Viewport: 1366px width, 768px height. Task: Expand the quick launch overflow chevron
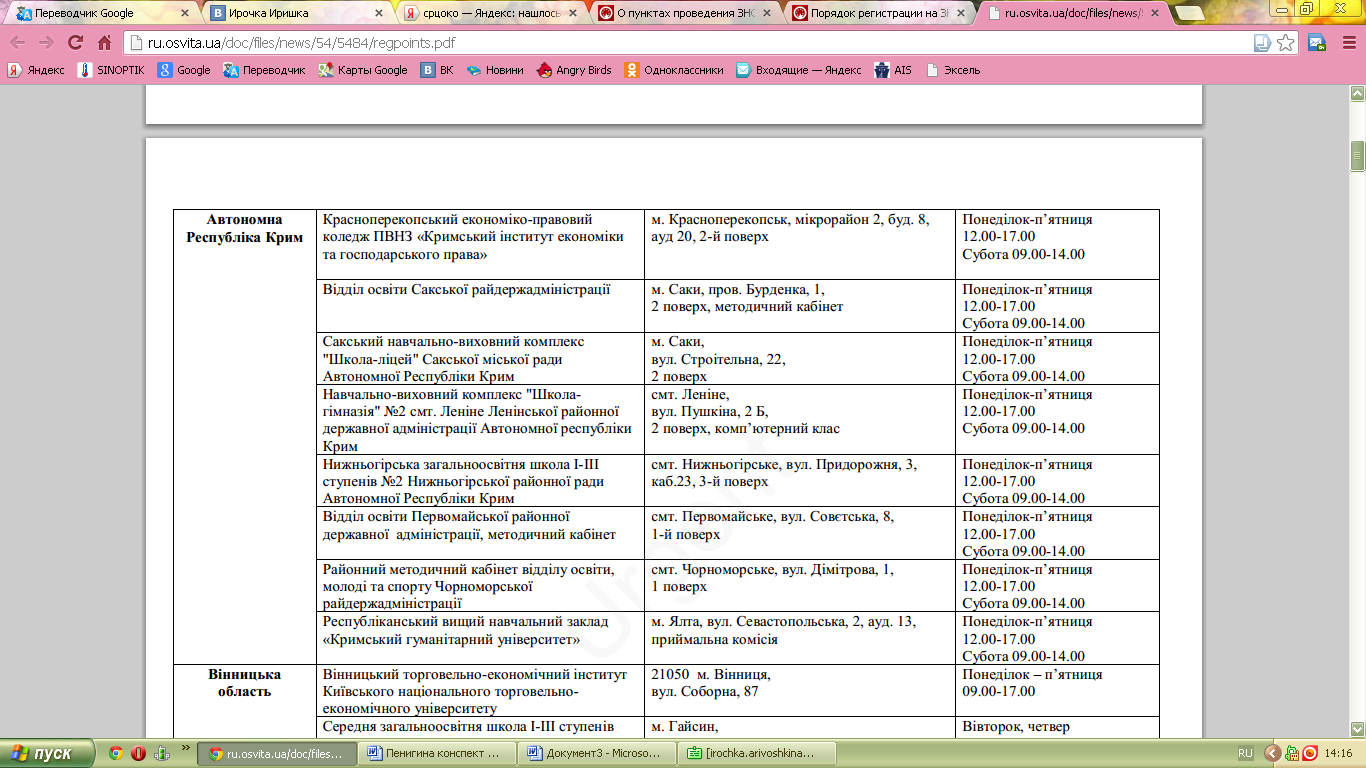coord(186,747)
